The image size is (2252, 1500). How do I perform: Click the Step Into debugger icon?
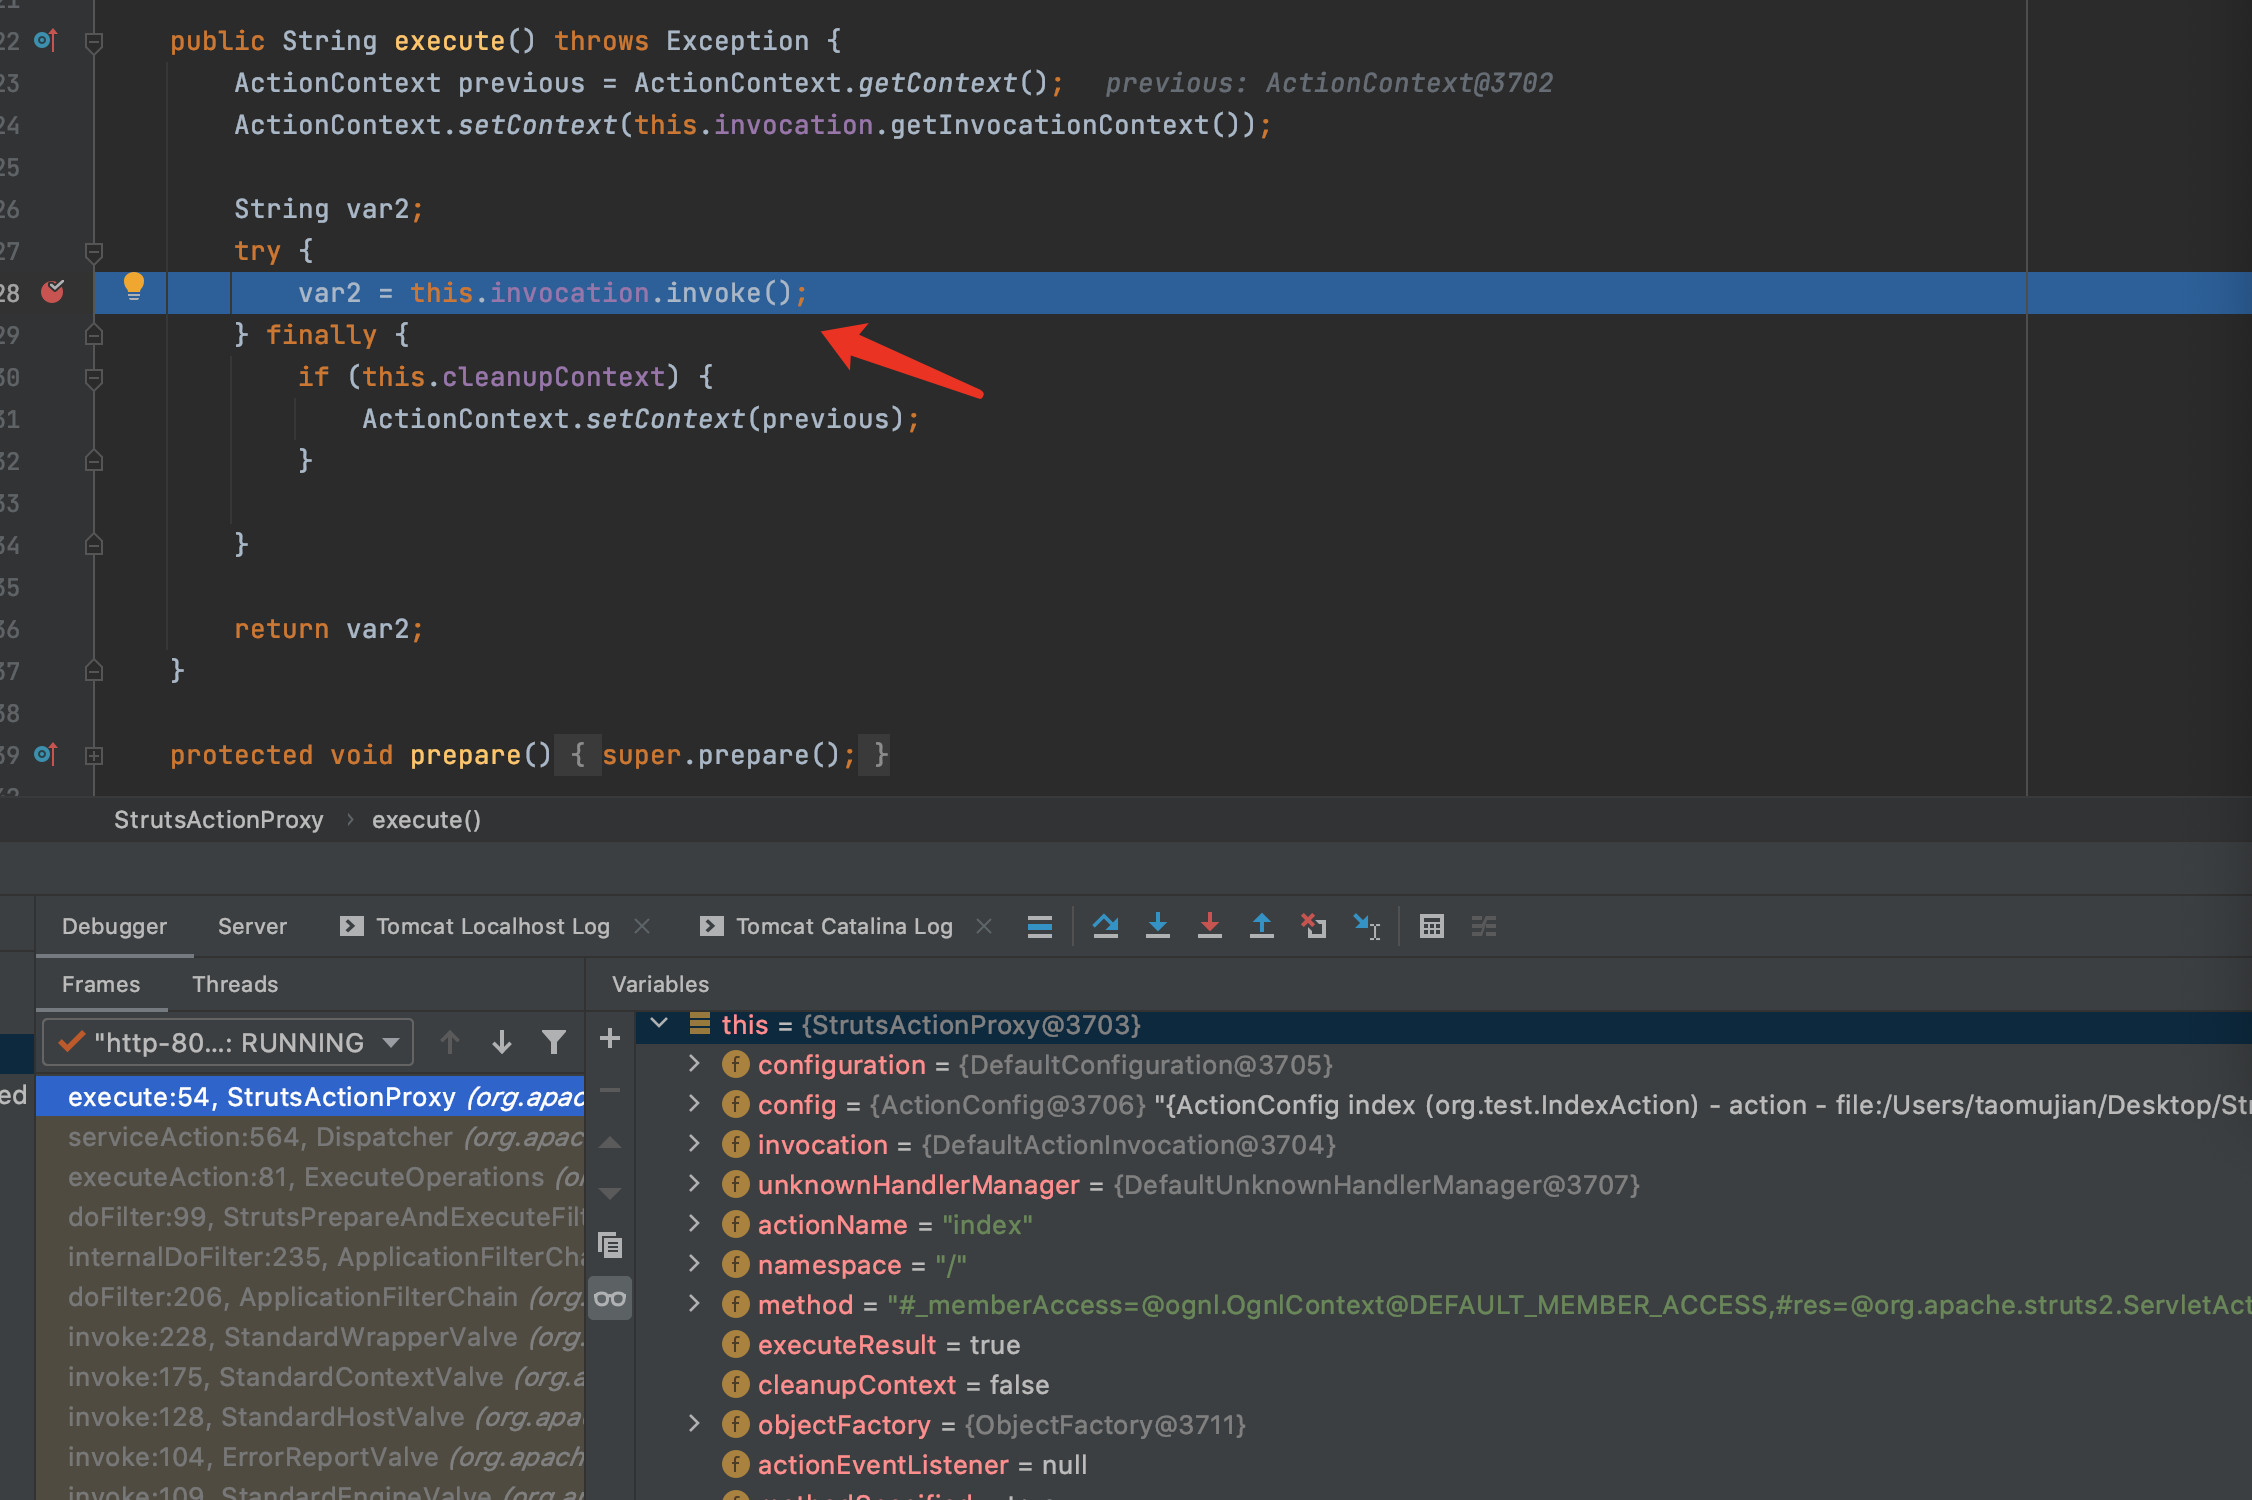click(1158, 926)
